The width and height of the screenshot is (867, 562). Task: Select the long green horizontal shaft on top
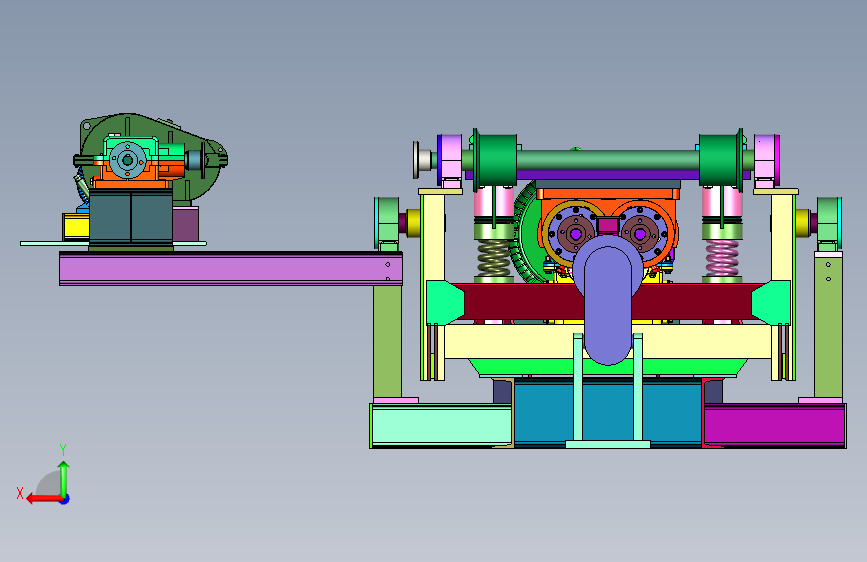pos(608,160)
